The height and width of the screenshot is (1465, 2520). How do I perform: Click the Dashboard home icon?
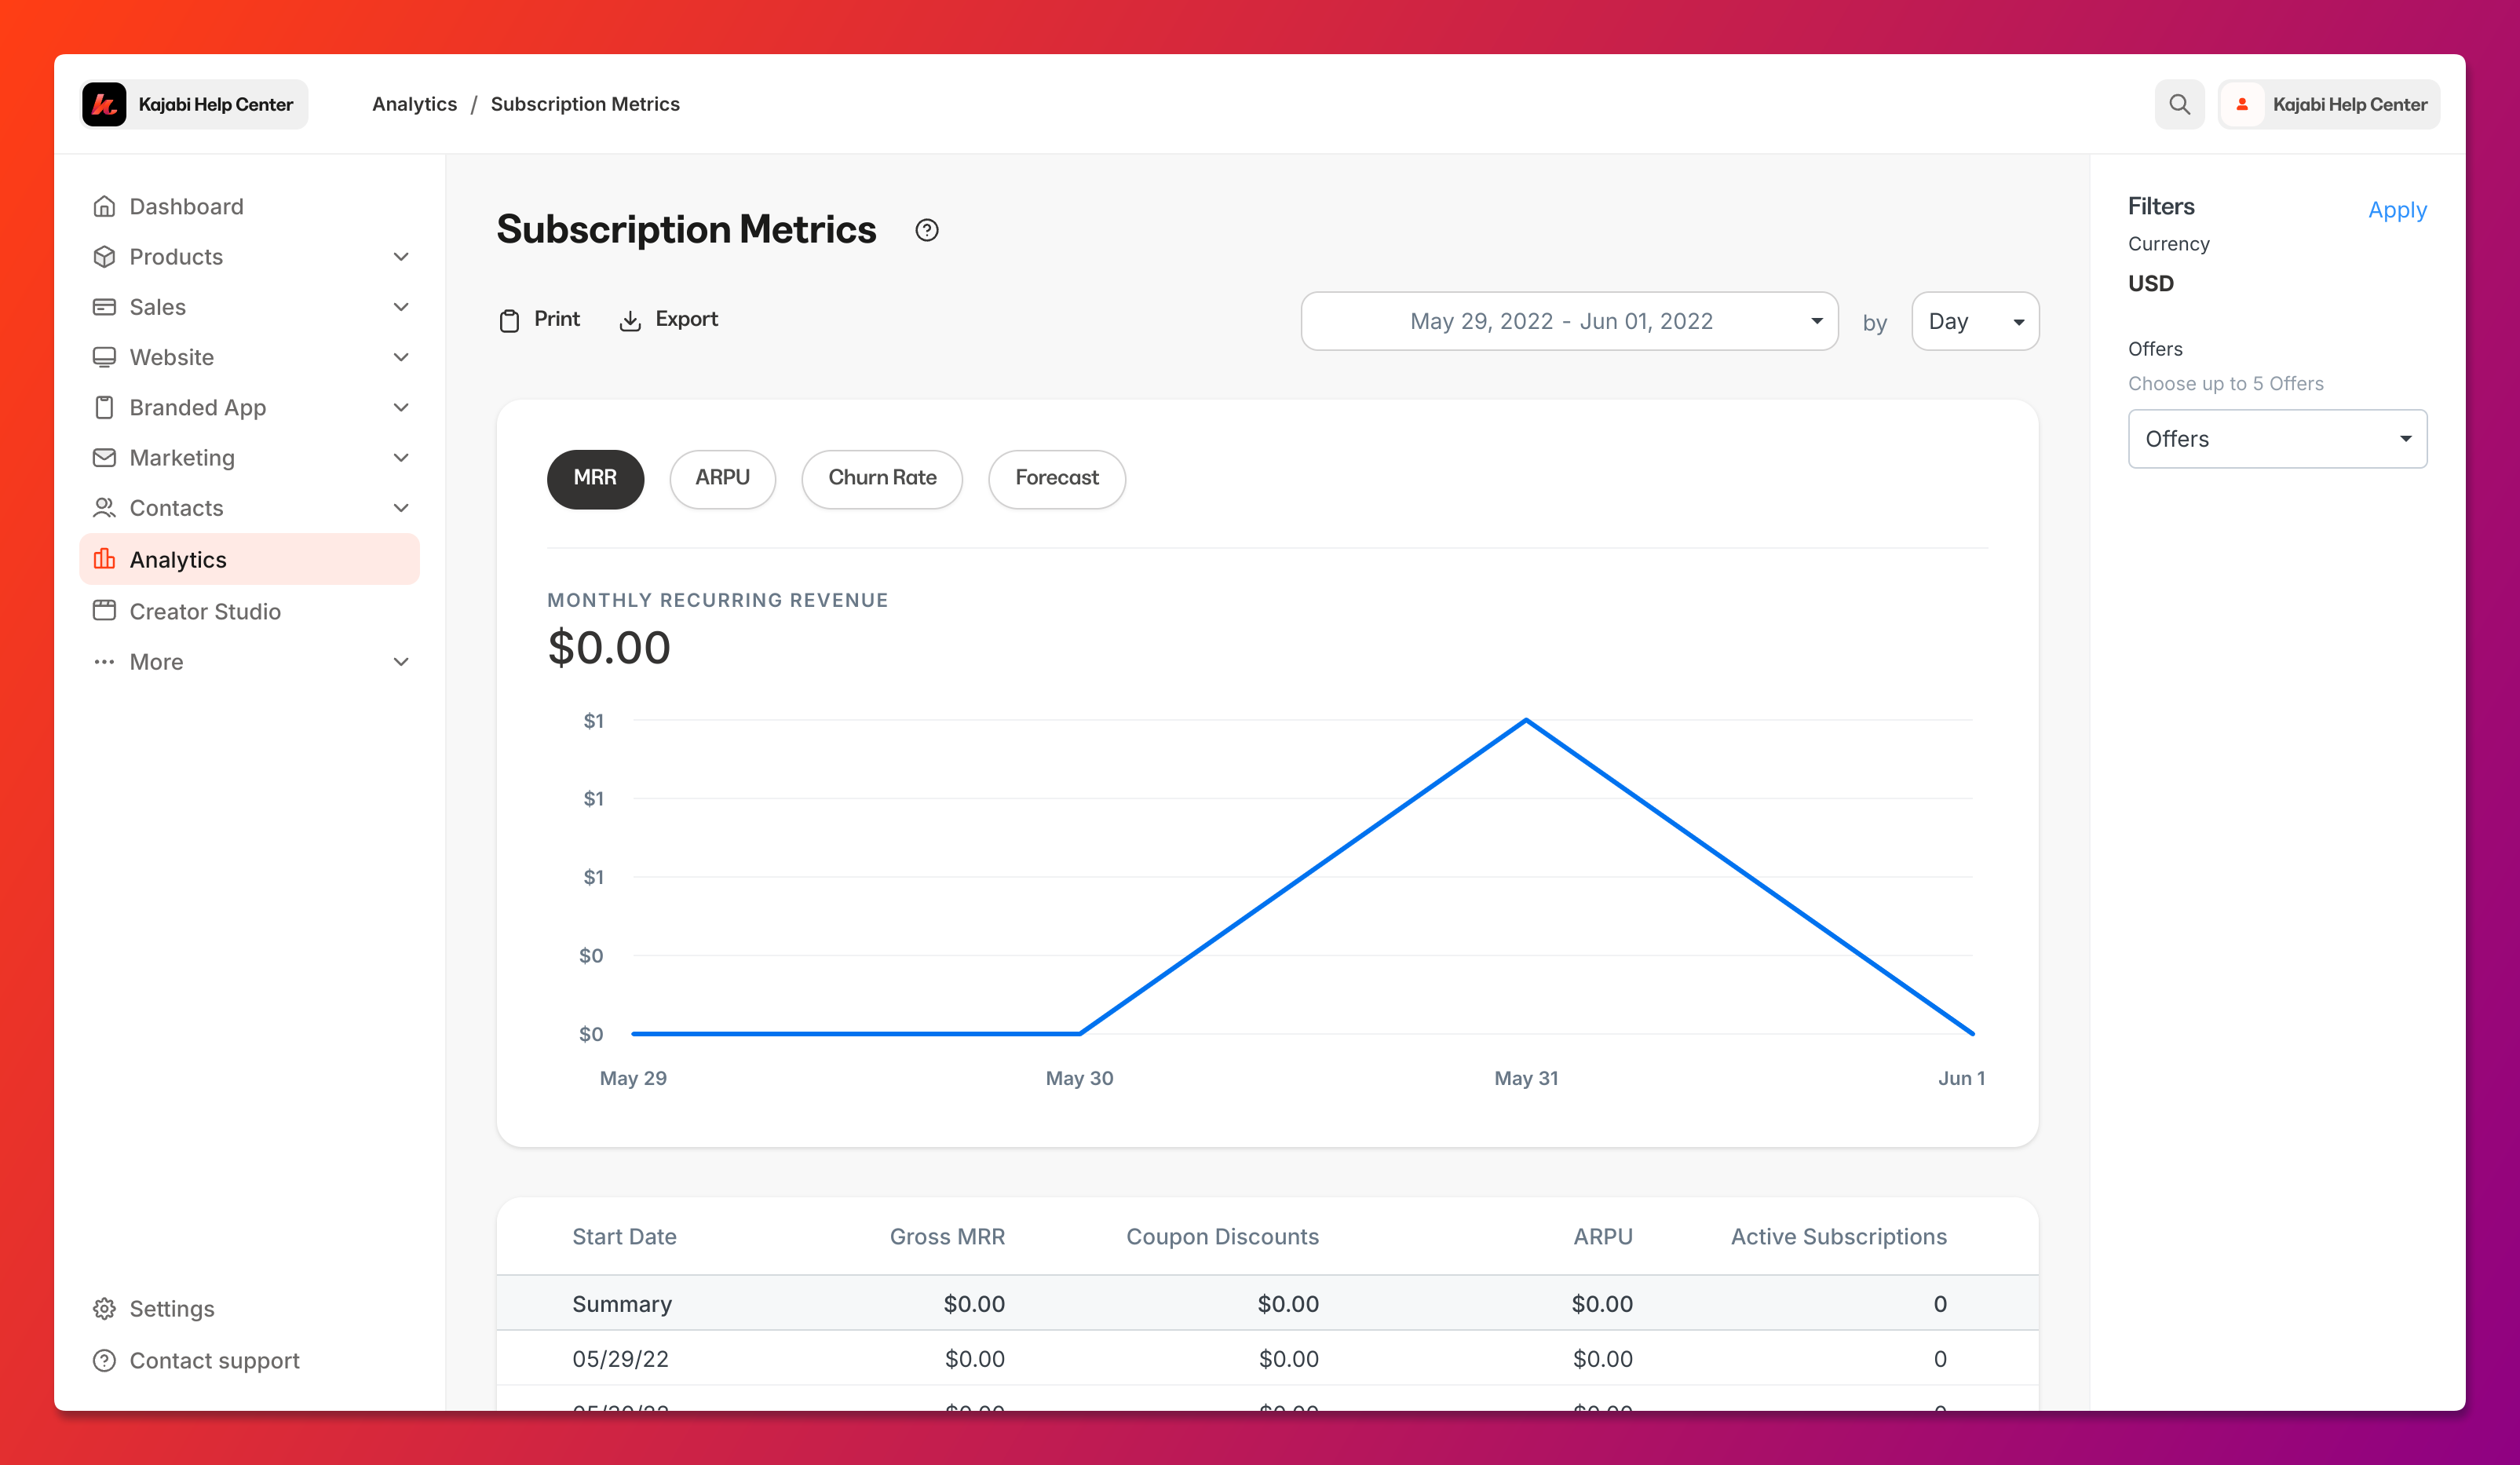pos(104,206)
